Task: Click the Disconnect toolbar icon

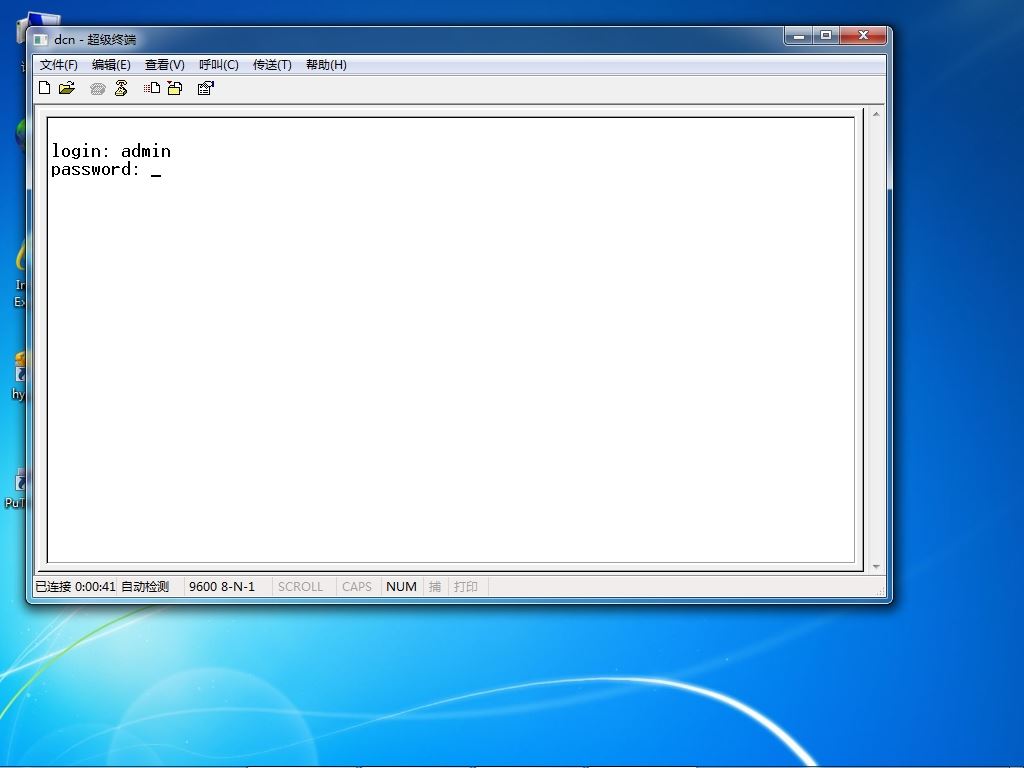Action: 121,88
